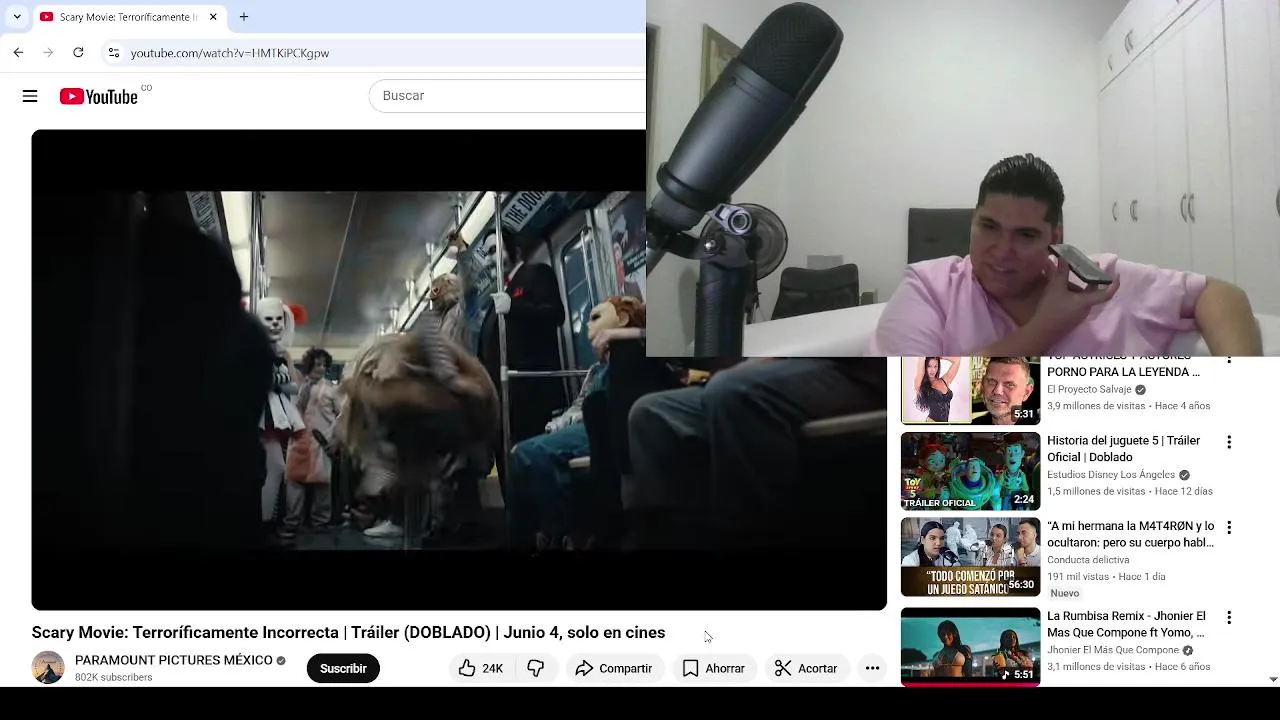Focus the Buscar search field
Screen dimensions: 1280x720
point(508,95)
